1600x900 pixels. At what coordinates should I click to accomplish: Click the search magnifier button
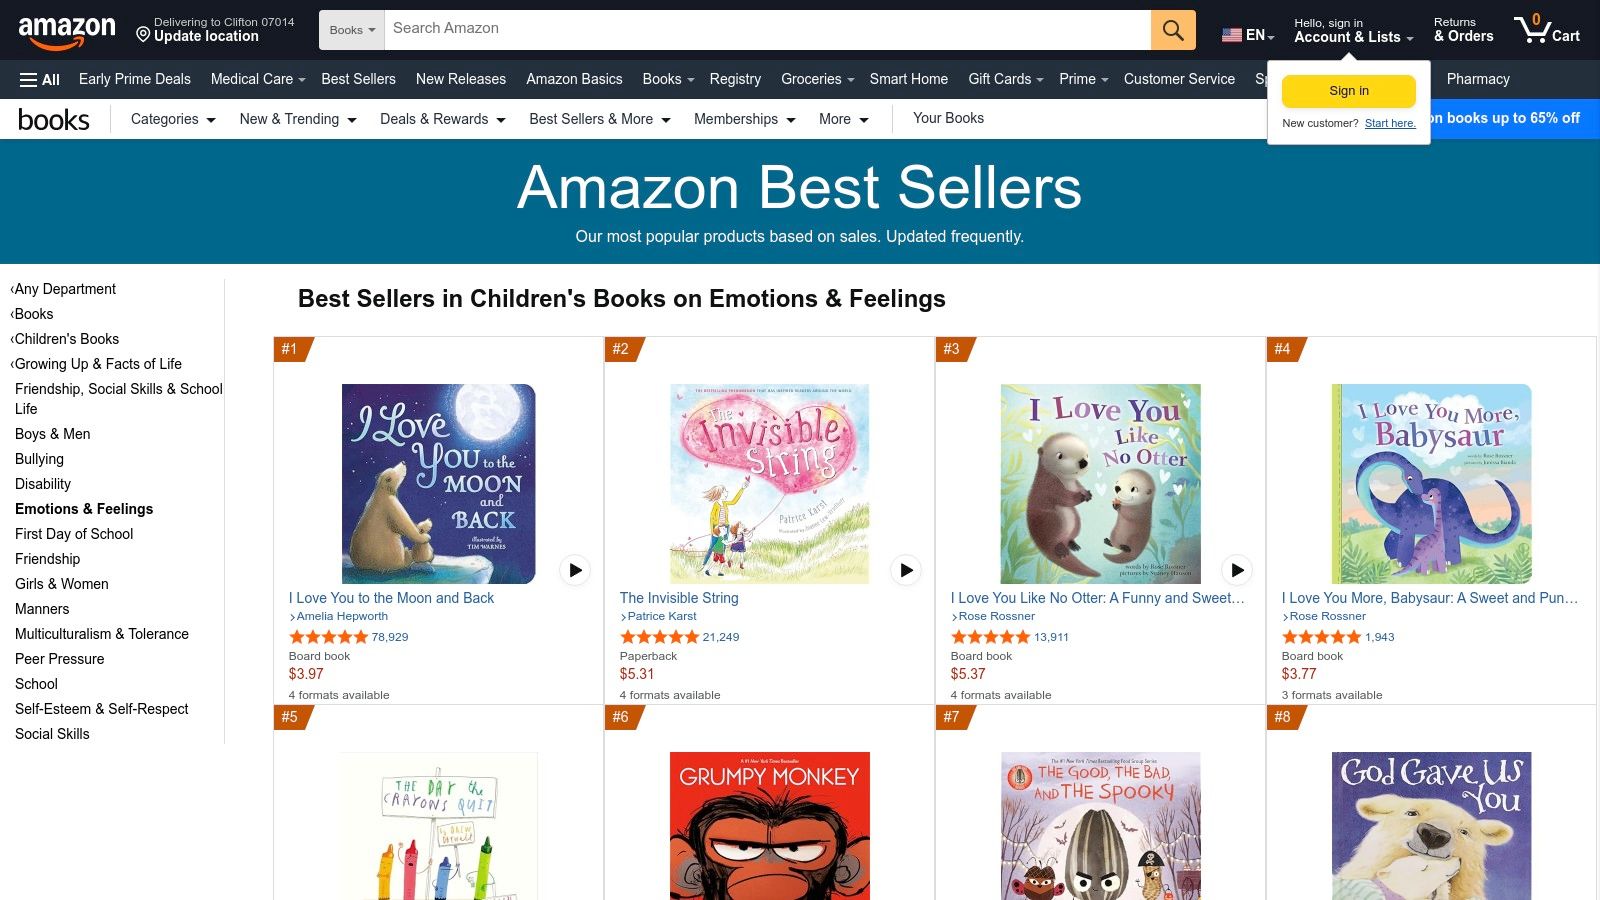point(1173,30)
